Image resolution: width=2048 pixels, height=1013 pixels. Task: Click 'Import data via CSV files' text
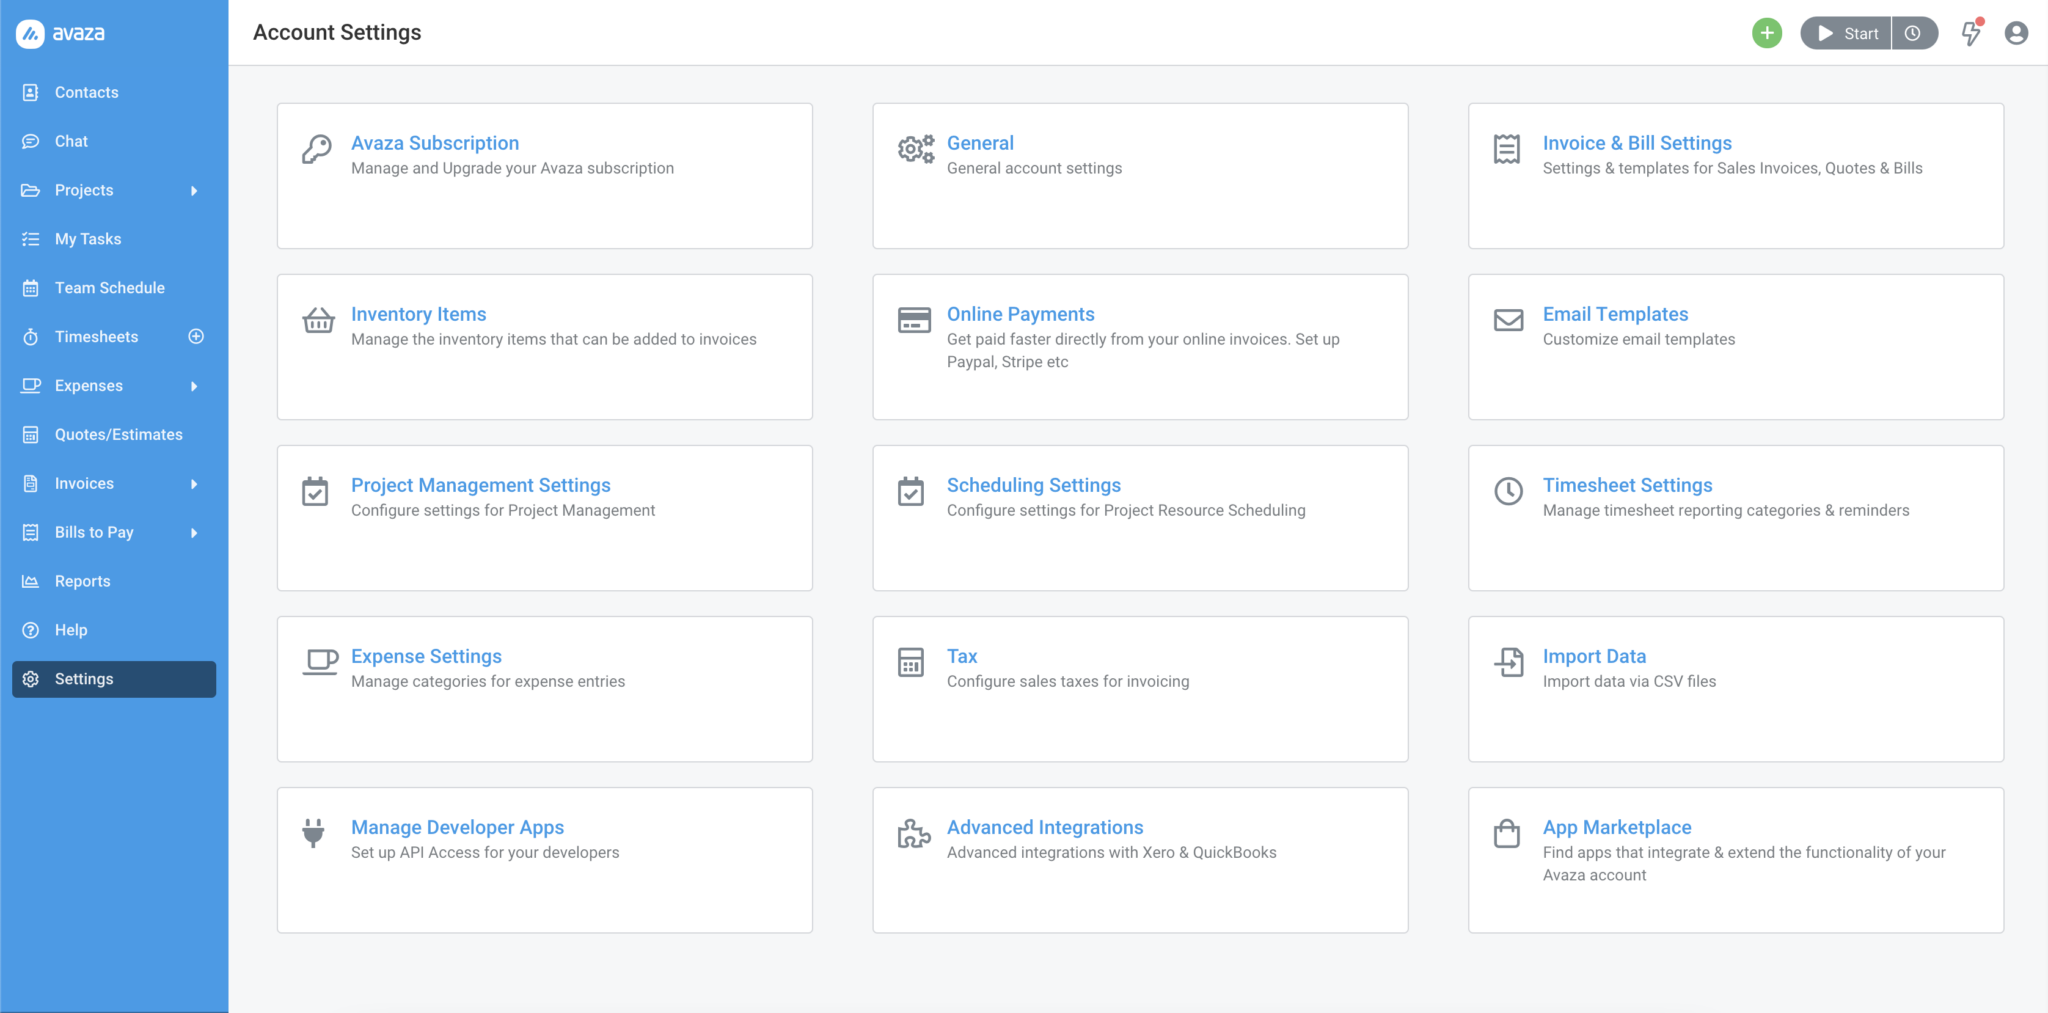[x=1629, y=681]
